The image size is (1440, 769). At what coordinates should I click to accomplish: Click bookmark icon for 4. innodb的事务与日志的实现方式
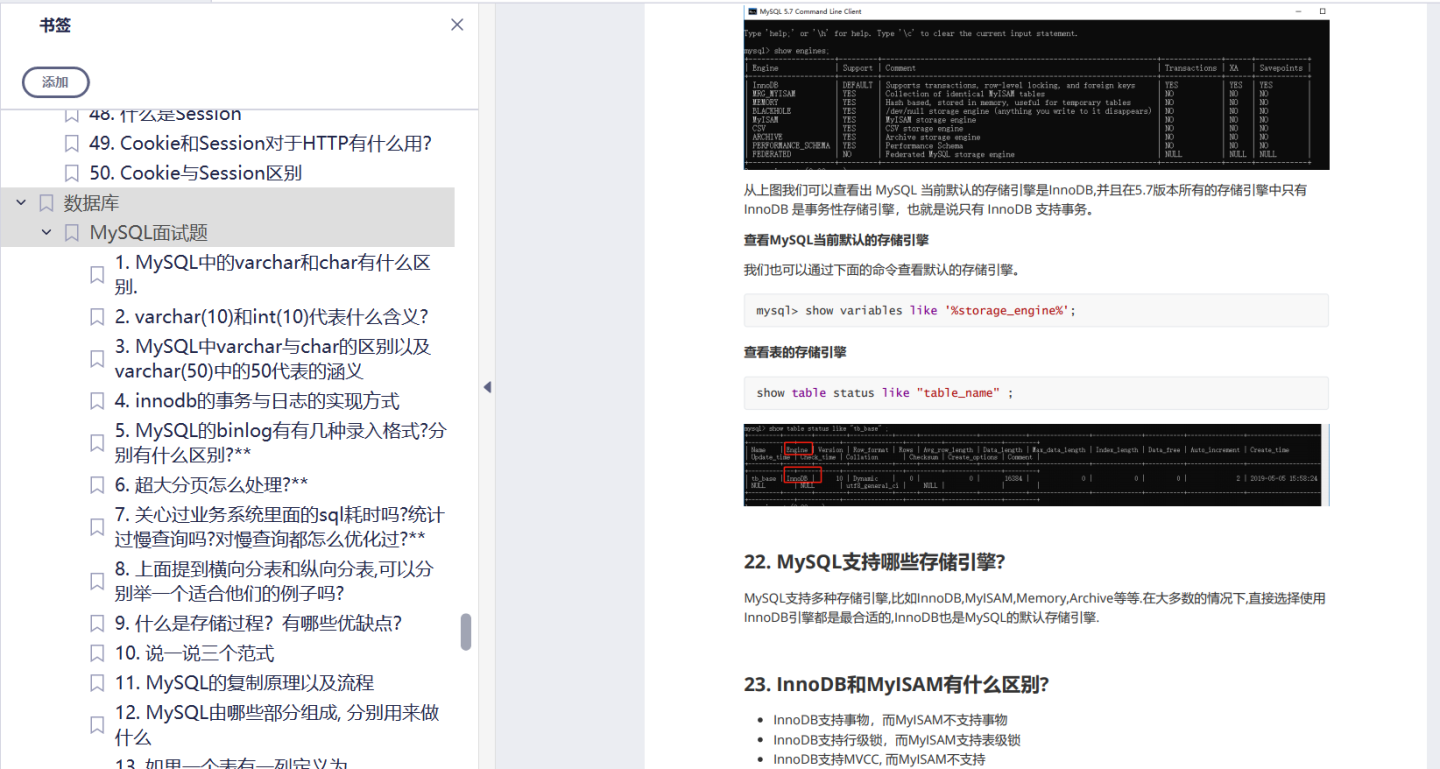coord(97,401)
